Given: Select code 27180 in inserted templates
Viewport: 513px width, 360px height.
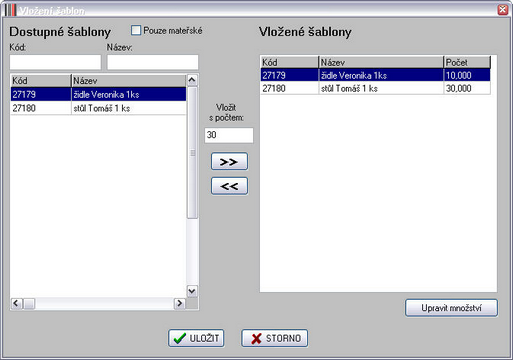Looking at the screenshot, I should point(289,88).
